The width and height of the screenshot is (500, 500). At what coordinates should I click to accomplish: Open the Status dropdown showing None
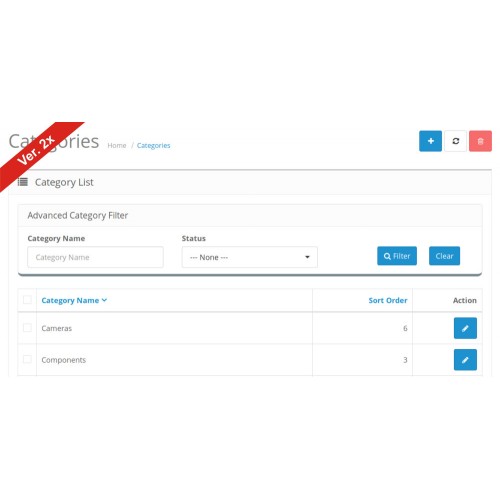coord(250,257)
